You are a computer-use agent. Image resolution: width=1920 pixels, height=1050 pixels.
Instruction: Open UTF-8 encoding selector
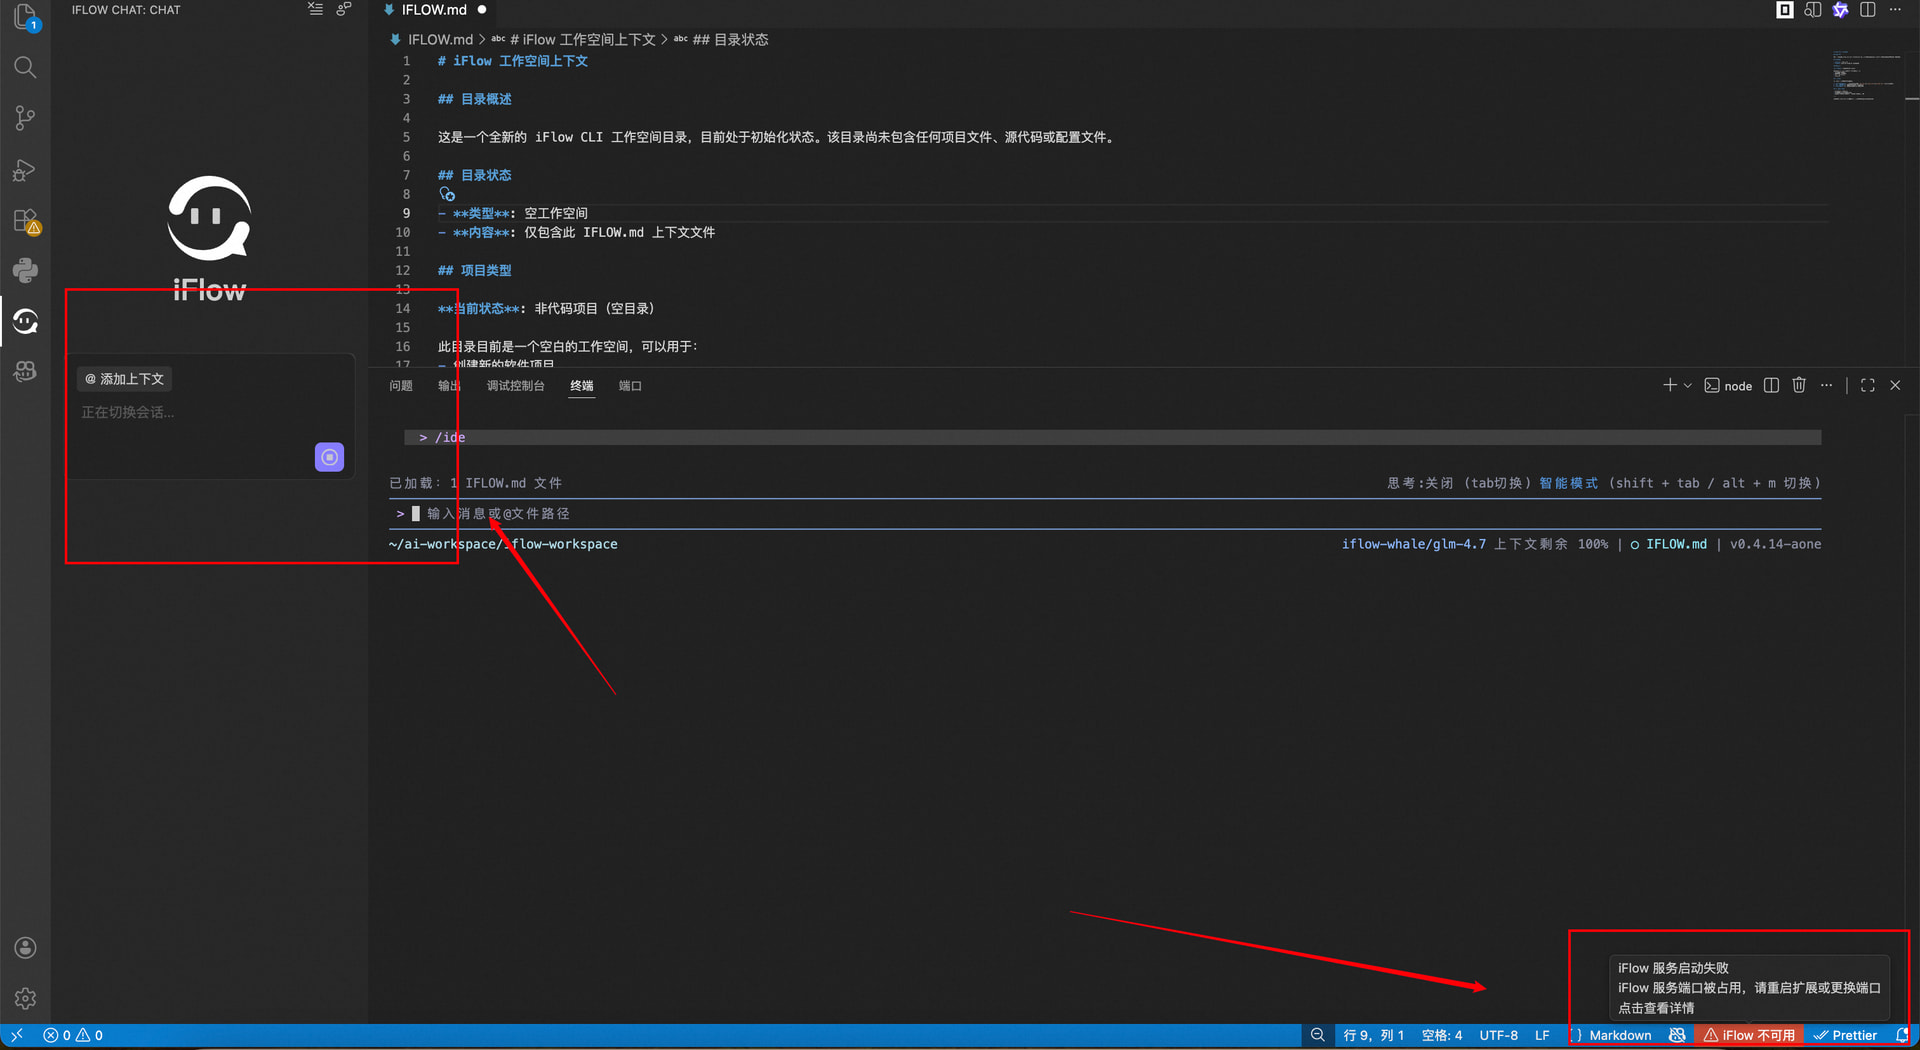1498,1035
